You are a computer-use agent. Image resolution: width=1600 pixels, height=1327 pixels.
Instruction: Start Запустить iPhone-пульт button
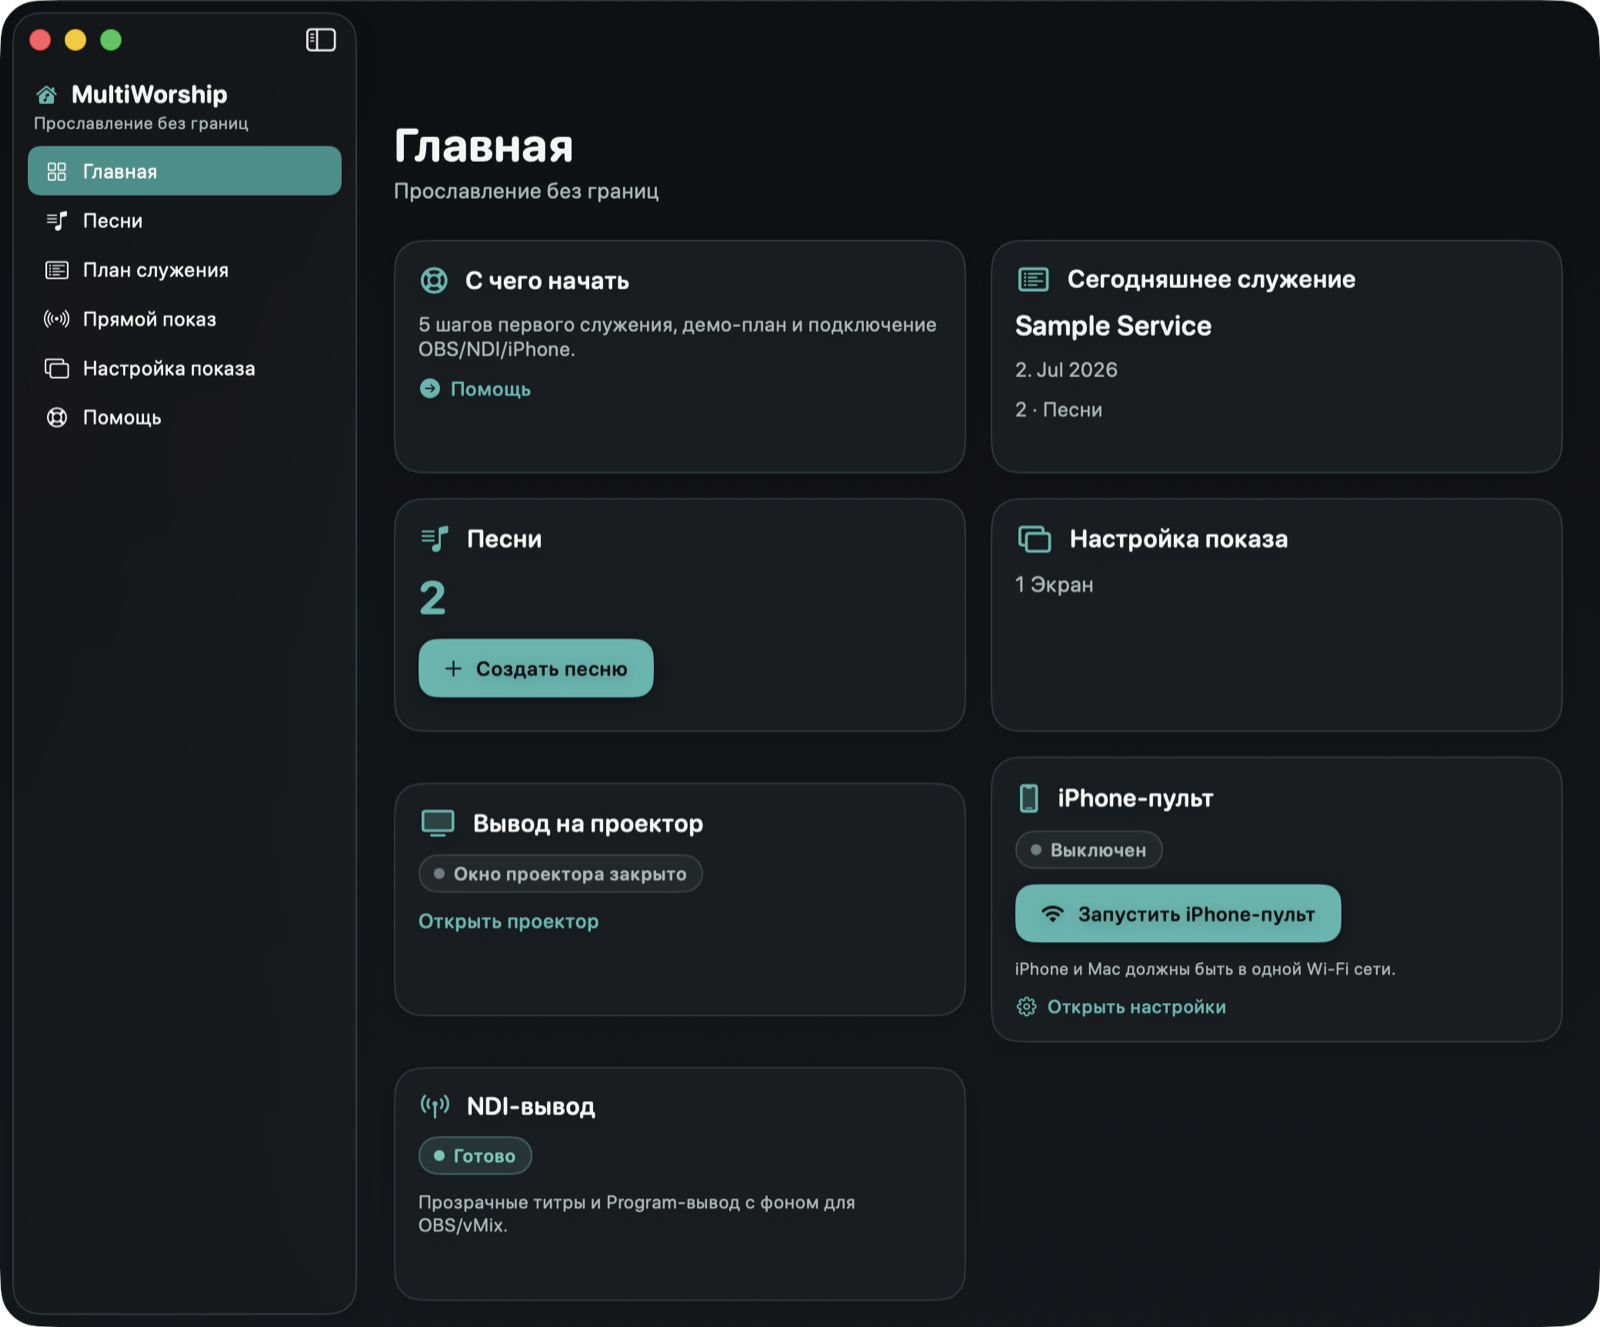coord(1178,913)
